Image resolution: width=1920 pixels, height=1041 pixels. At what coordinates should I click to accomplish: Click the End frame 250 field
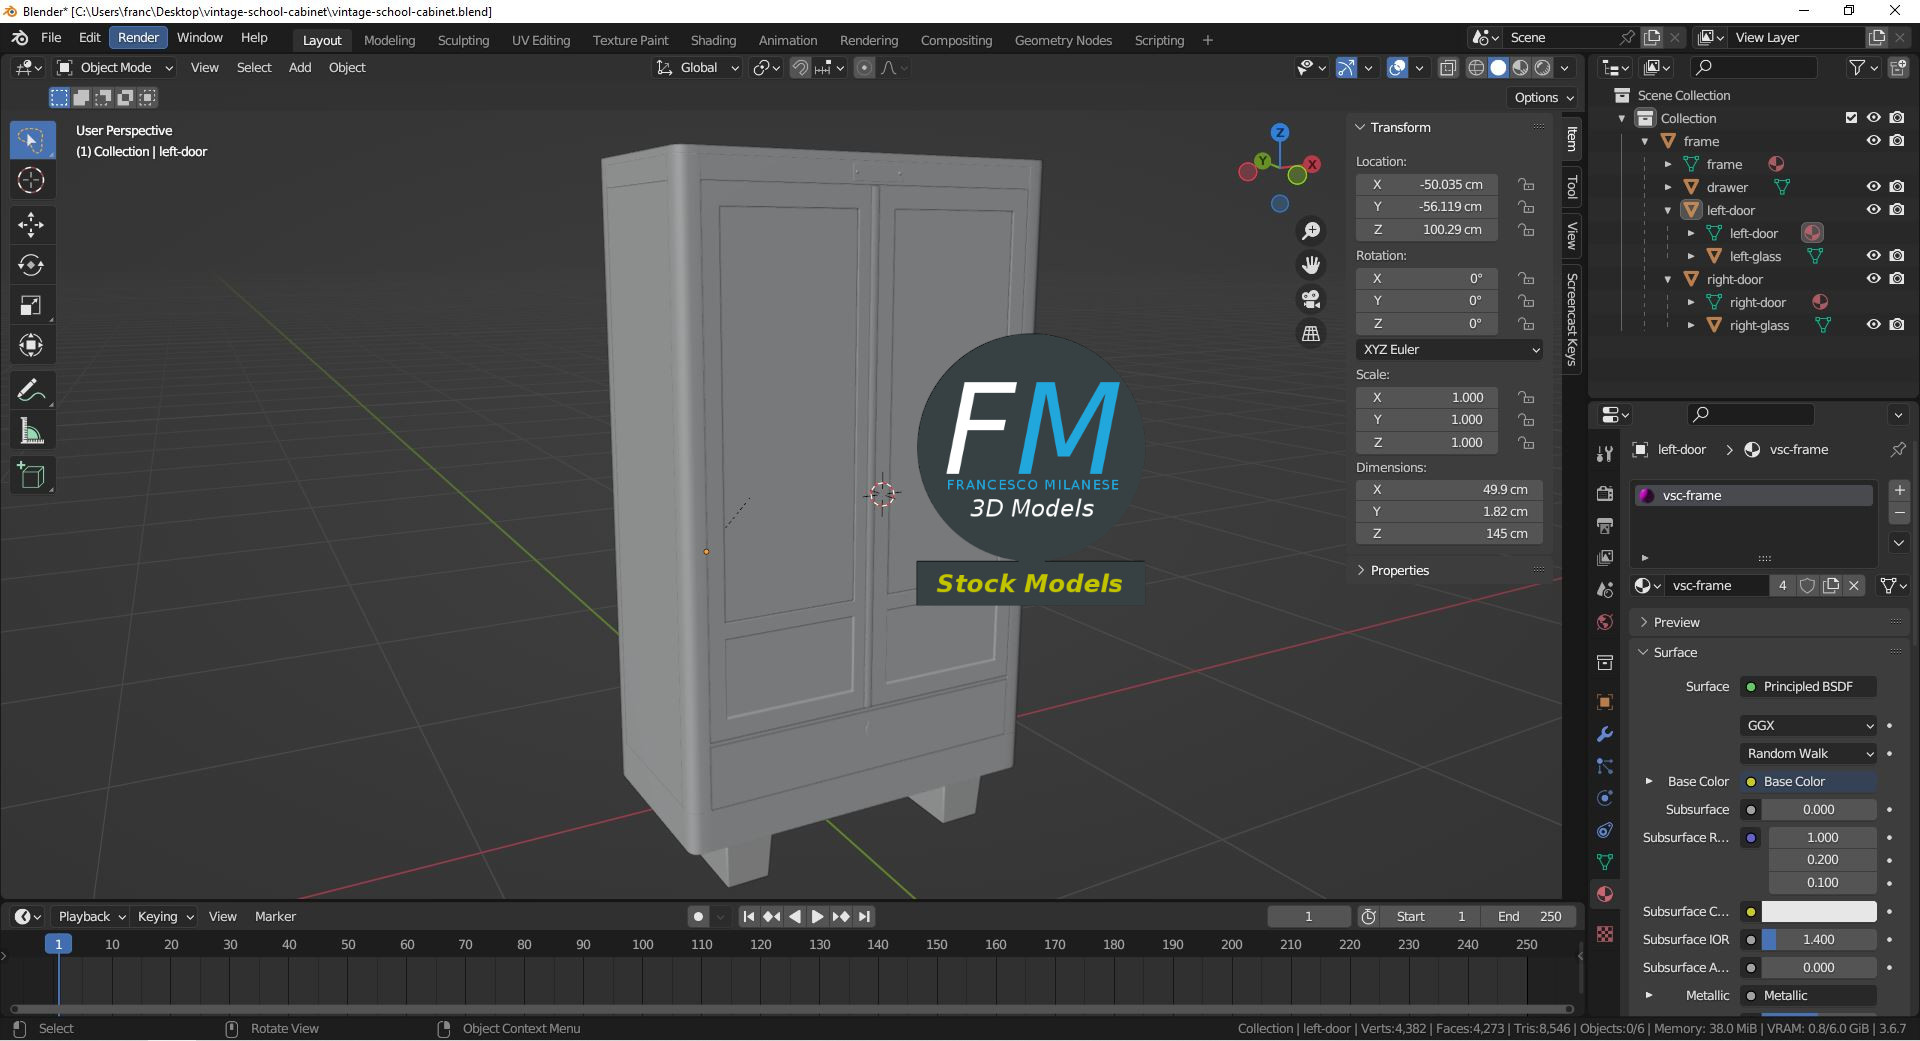1529,917
